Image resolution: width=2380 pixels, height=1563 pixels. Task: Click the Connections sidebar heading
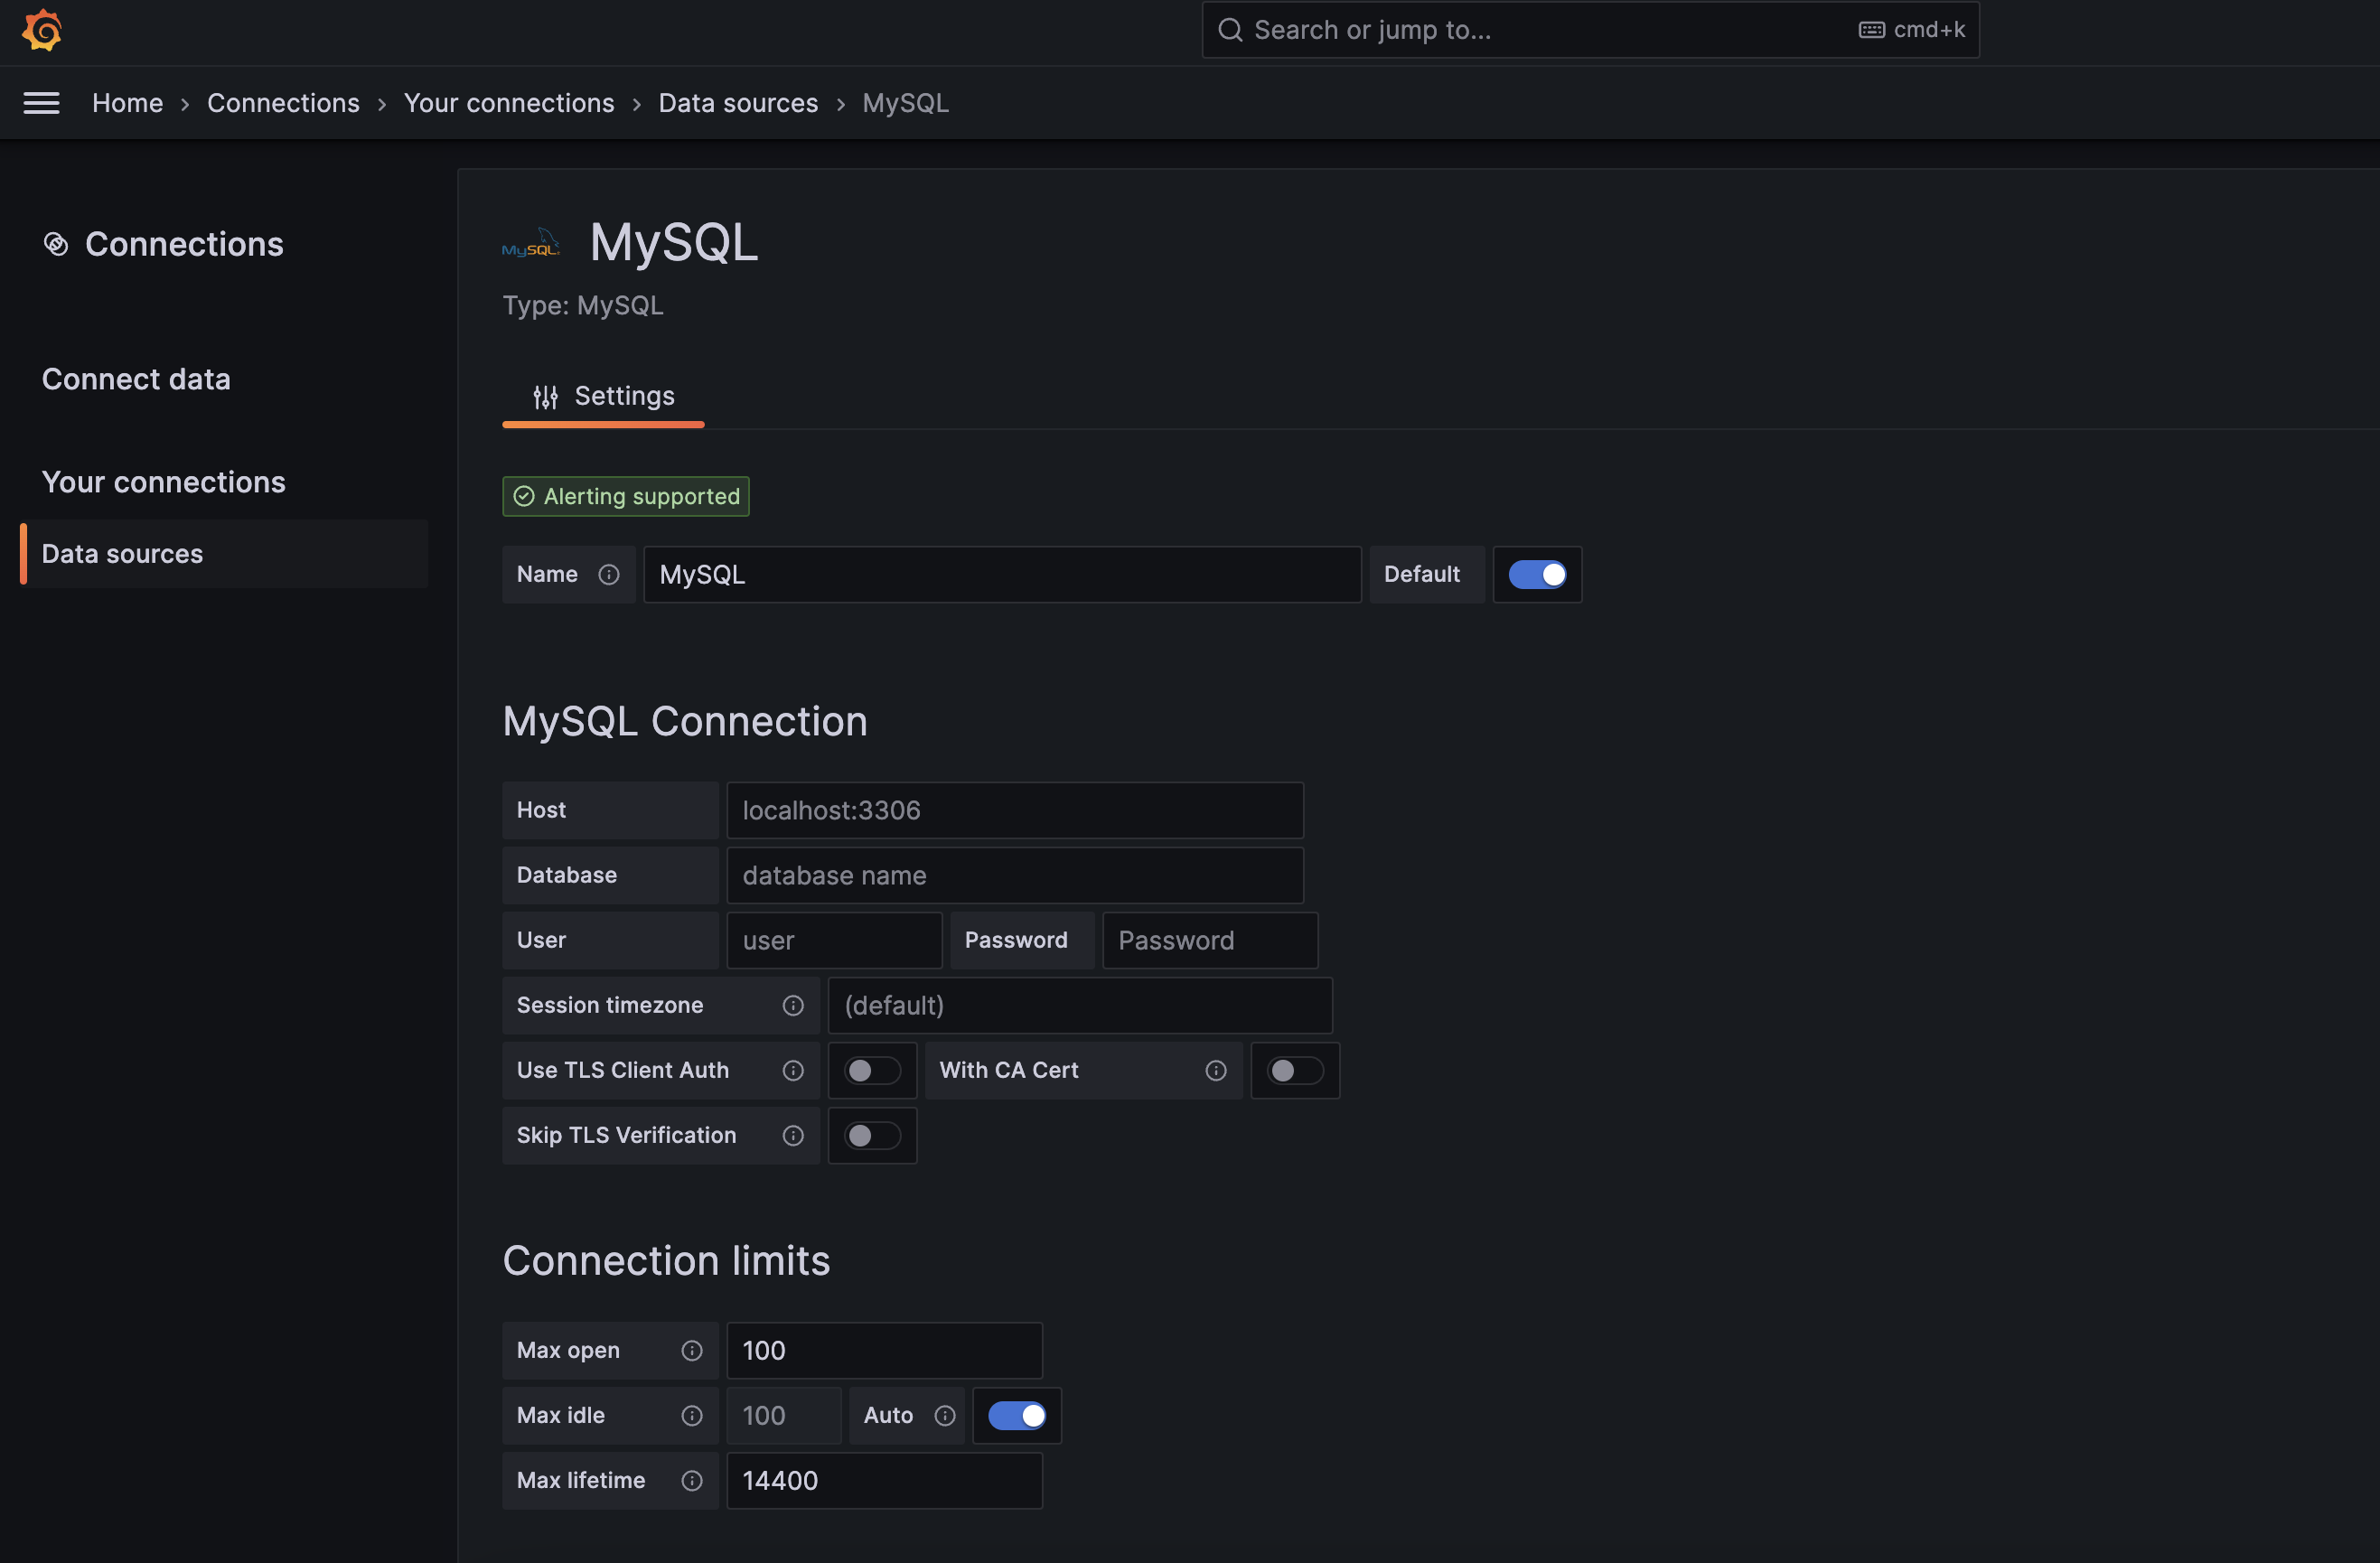pyautogui.click(x=184, y=244)
